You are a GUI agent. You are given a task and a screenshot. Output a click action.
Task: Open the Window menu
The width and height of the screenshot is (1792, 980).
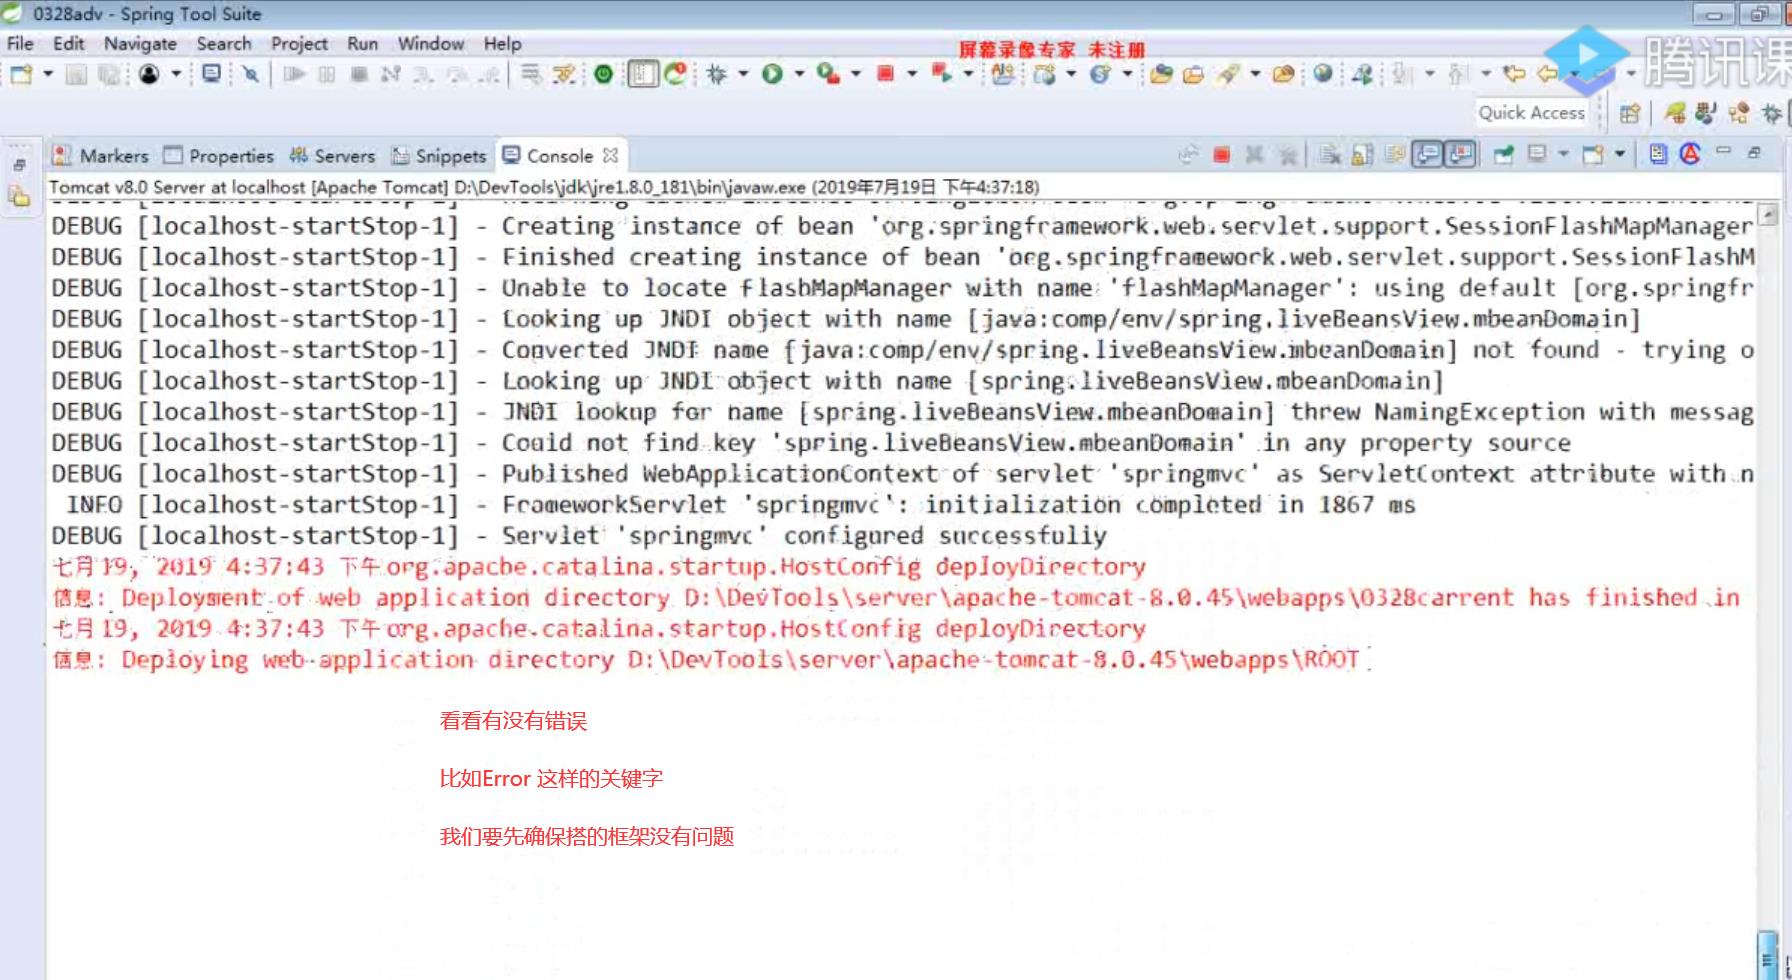pyautogui.click(x=431, y=44)
